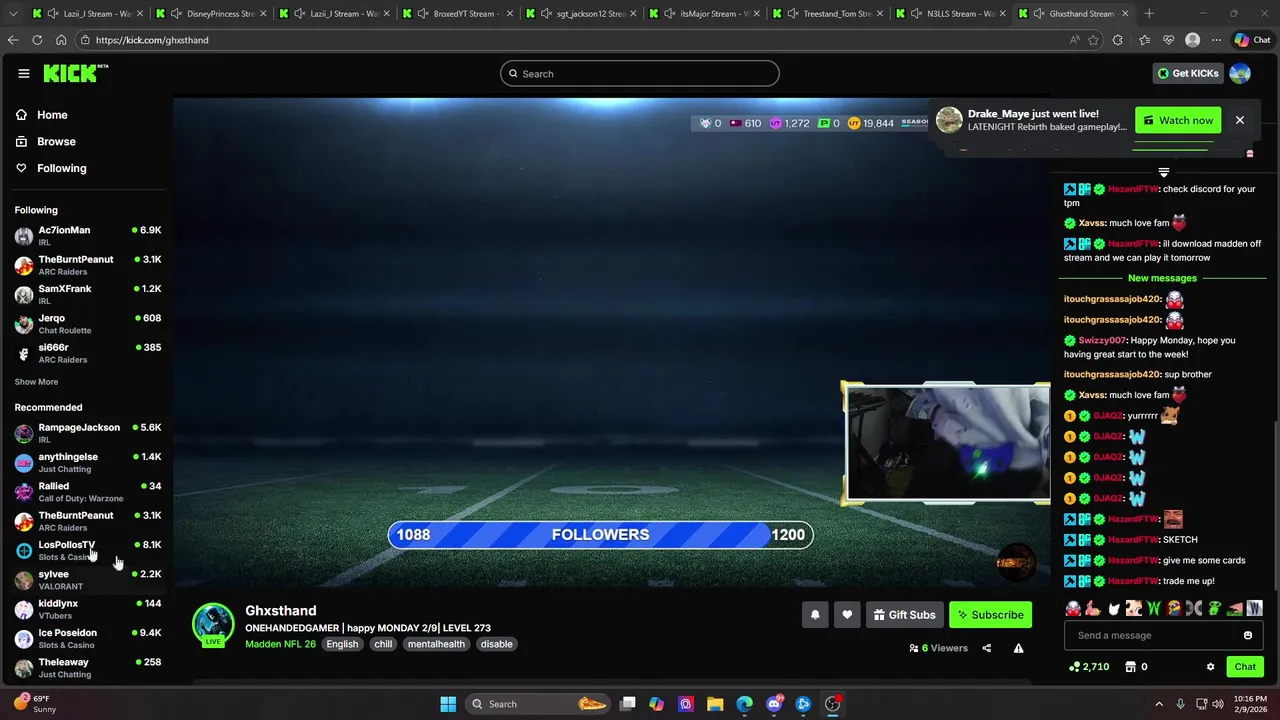This screenshot has height=720, width=1280.
Task: Open Ice Poseidon recommended channel
Action: (x=88, y=638)
